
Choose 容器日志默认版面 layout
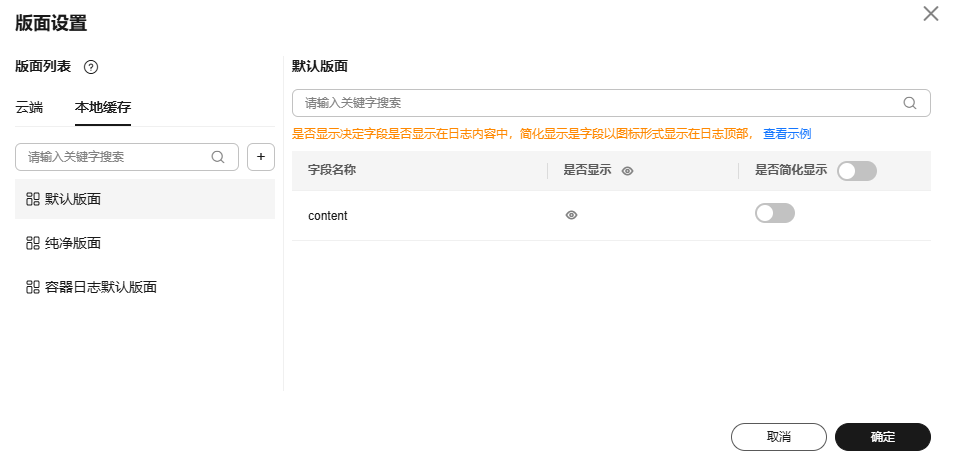(145, 287)
